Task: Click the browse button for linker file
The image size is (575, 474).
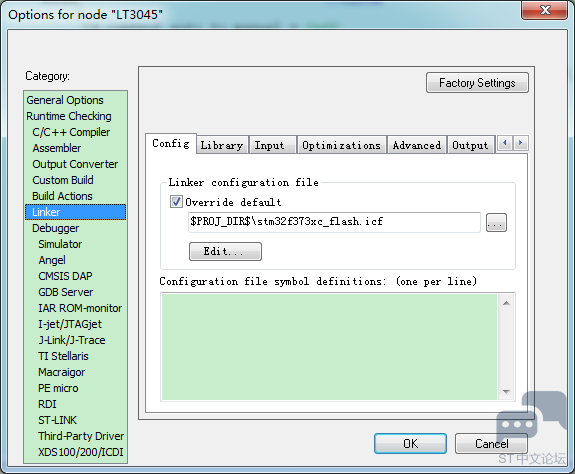Action: pyautogui.click(x=496, y=223)
